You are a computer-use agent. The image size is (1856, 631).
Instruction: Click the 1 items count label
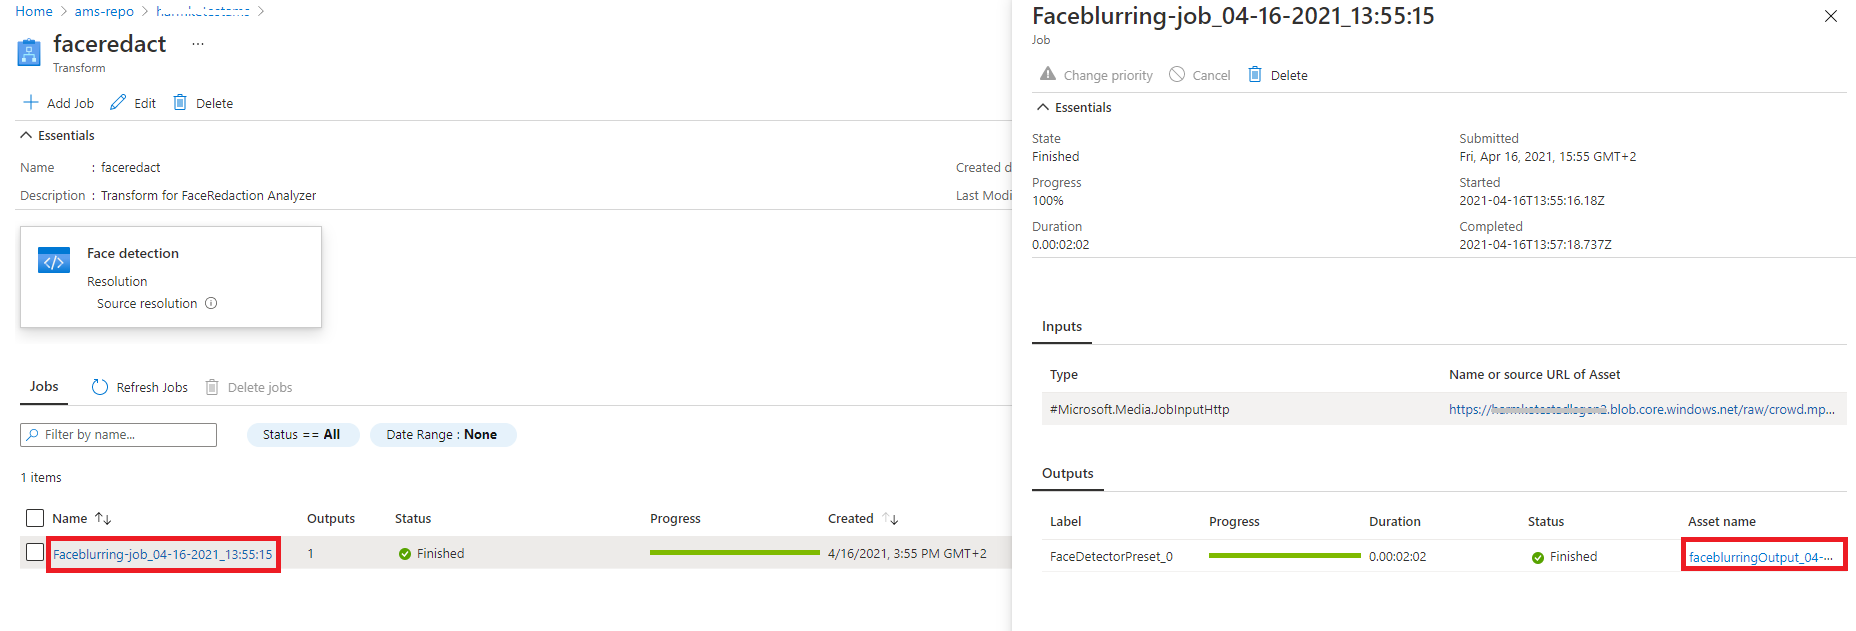(41, 478)
